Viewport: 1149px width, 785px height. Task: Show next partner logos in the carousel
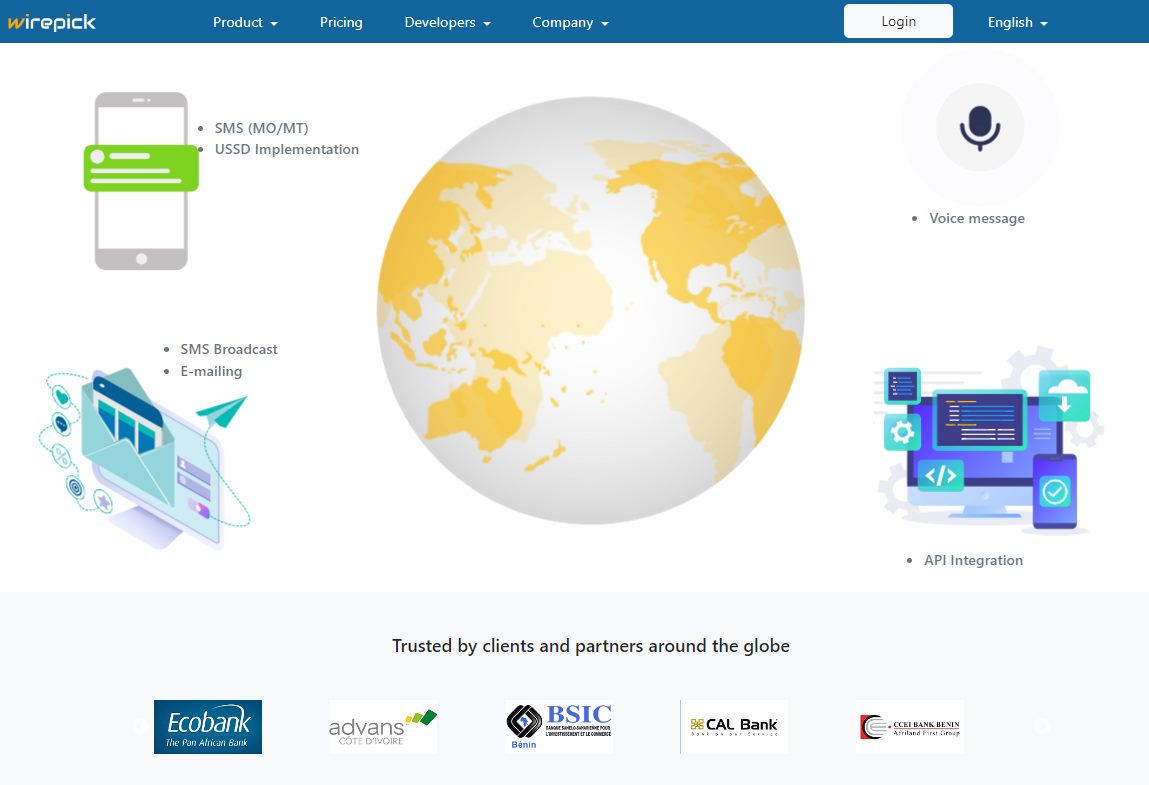1041,726
